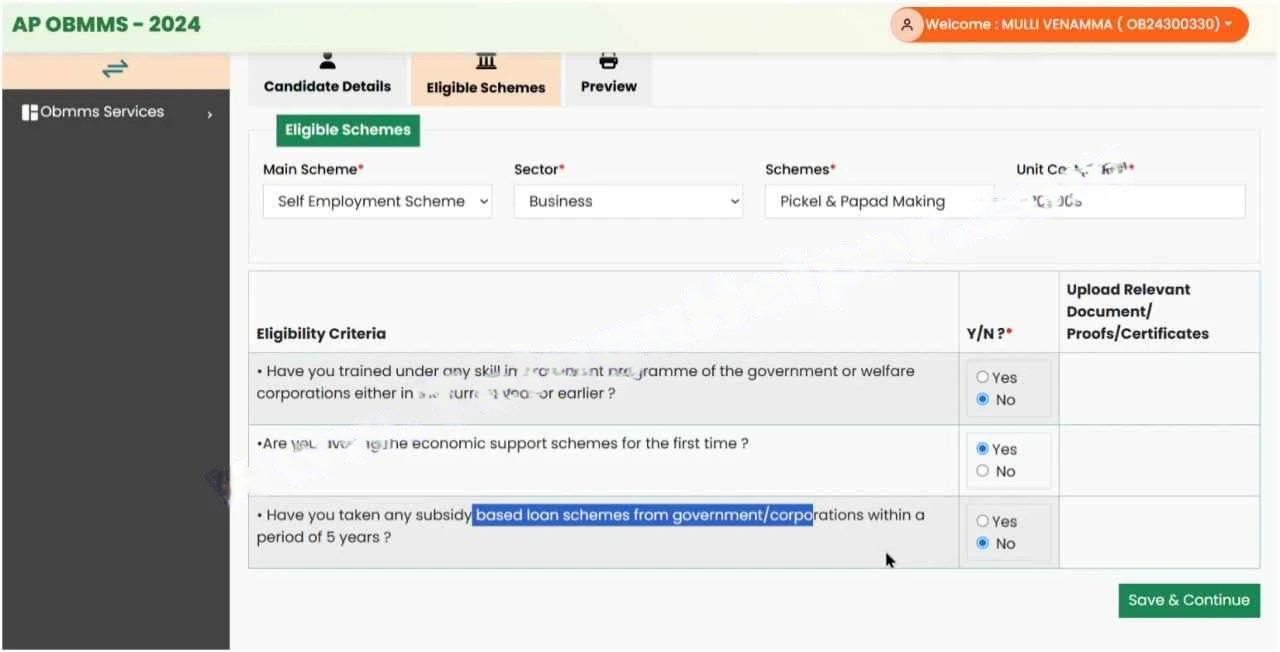Click the user avatar in the Welcome header

pos(907,24)
